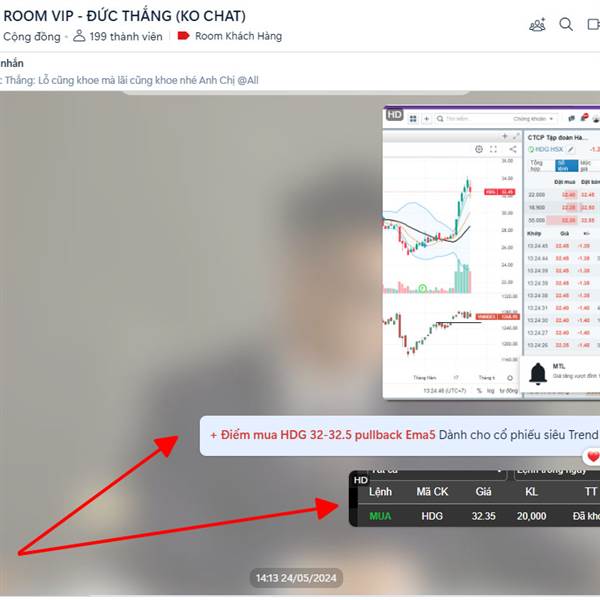The height and width of the screenshot is (600, 600).
Task: Open the chat search magnifier icon
Action: [x=566, y=24]
